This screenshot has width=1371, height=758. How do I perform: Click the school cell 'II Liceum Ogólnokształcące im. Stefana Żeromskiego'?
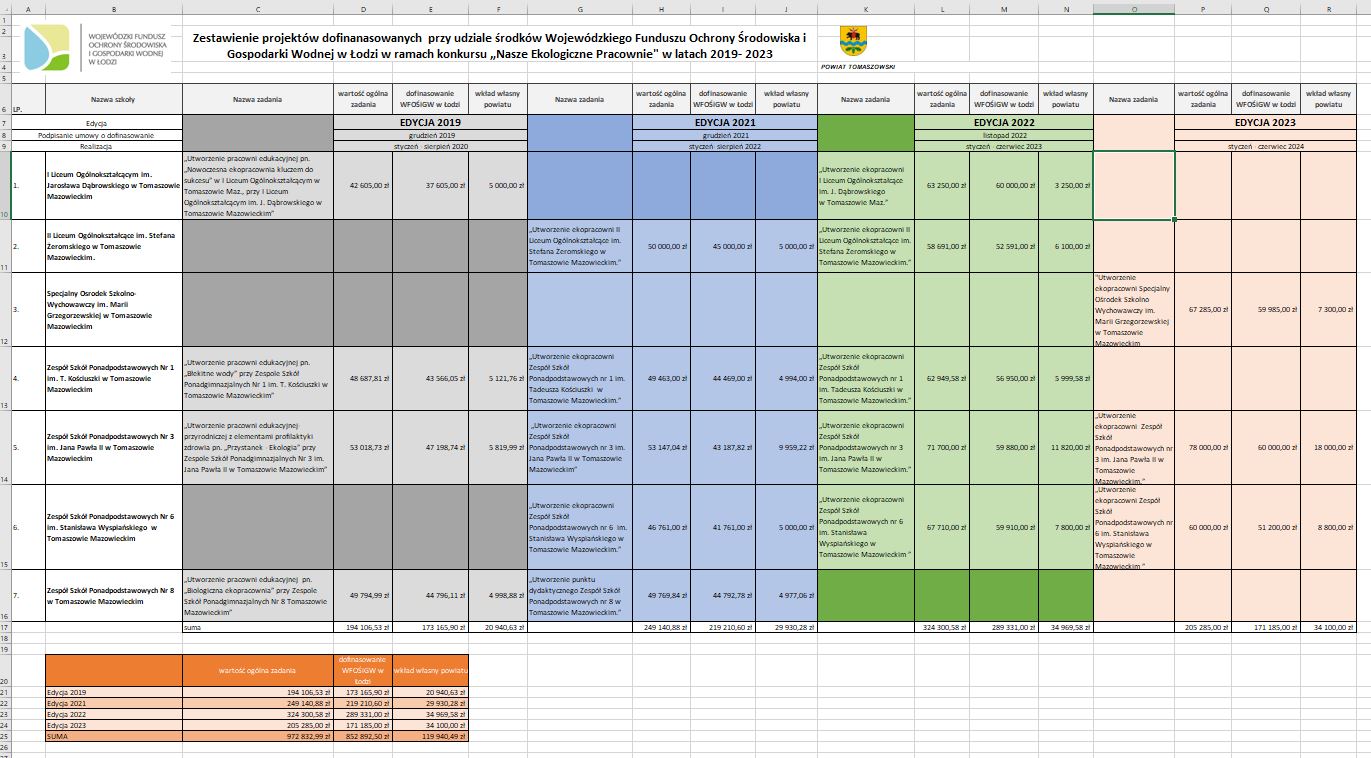[113, 246]
